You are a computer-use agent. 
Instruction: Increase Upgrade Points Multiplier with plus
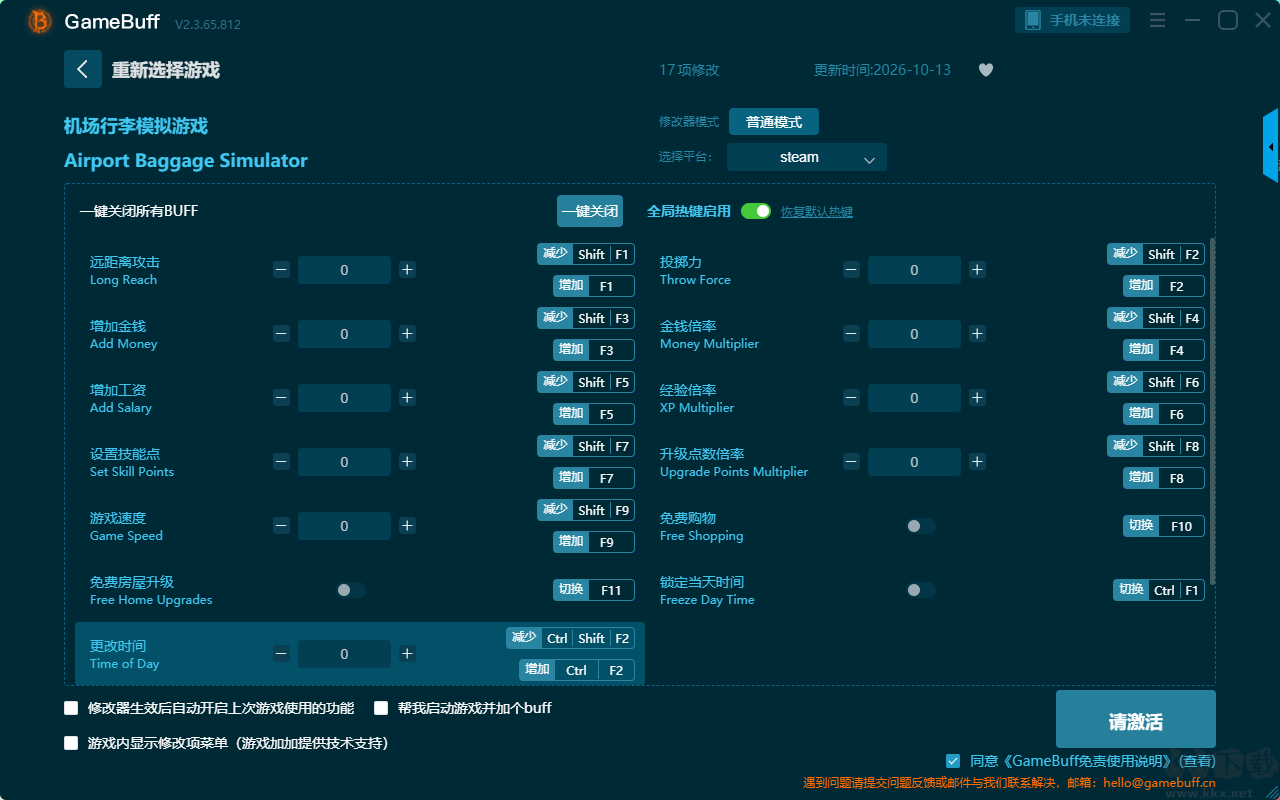(x=977, y=462)
